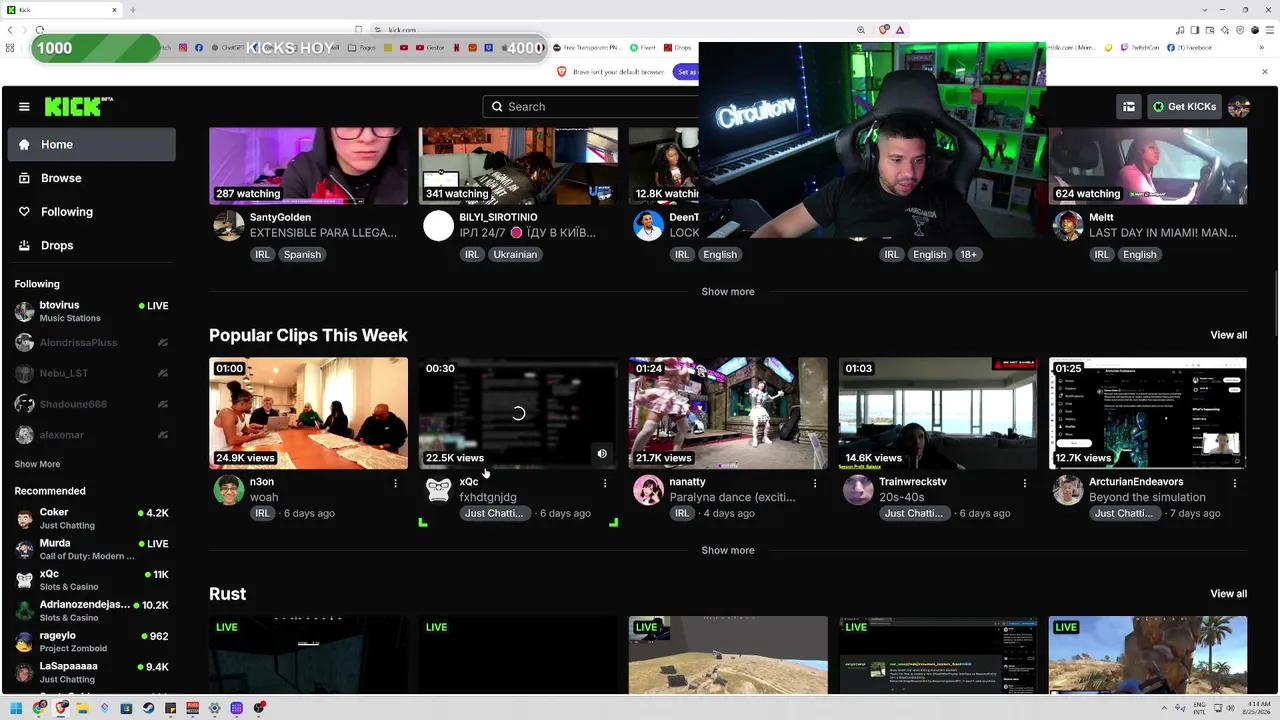Dismiss the Brave default browser notice
The image size is (1280, 720).
coord(1264,72)
